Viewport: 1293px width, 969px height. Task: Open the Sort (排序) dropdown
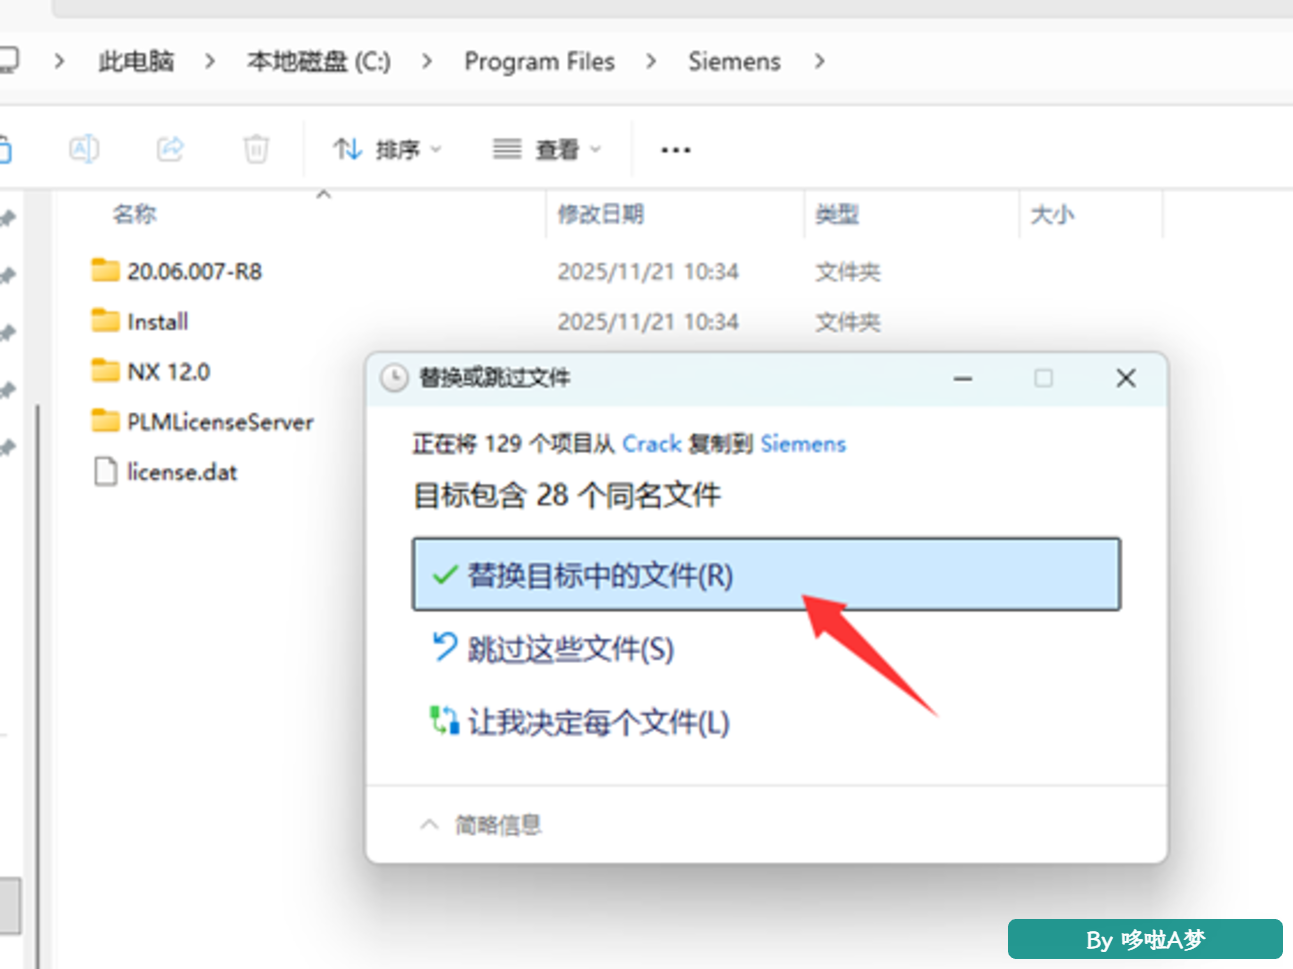pyautogui.click(x=387, y=150)
